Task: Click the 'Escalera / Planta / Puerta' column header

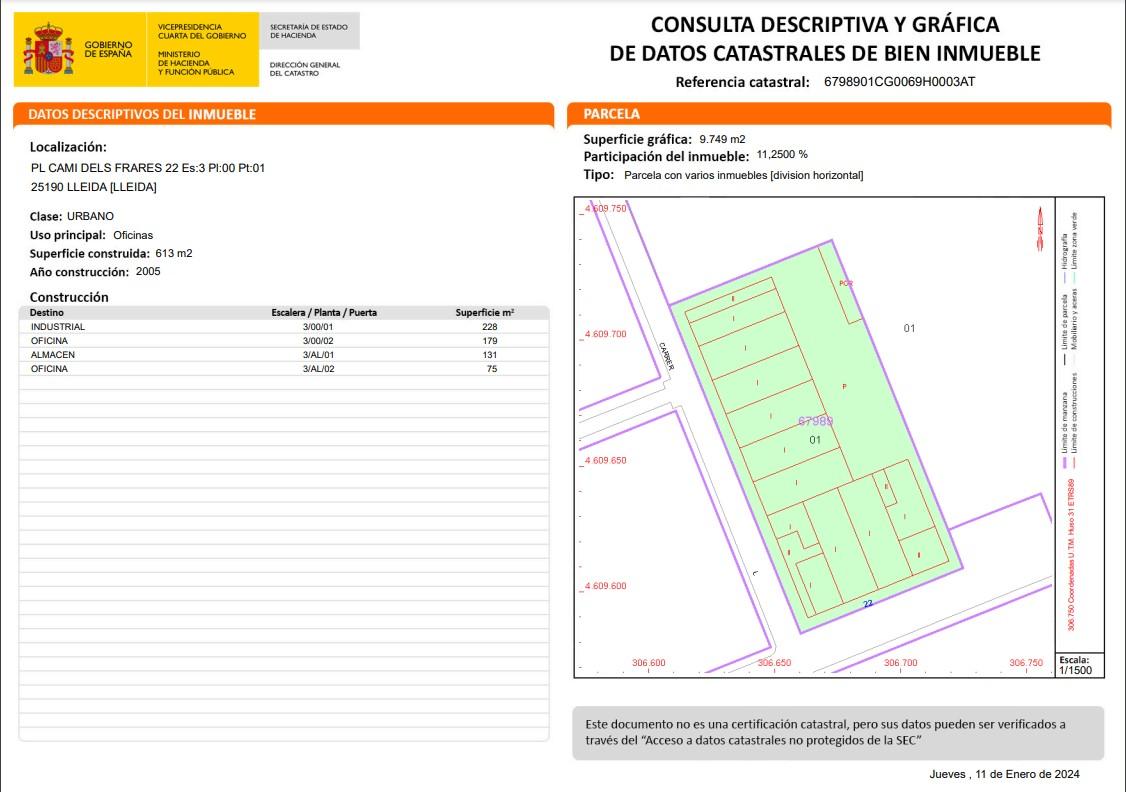Action: coord(324,312)
